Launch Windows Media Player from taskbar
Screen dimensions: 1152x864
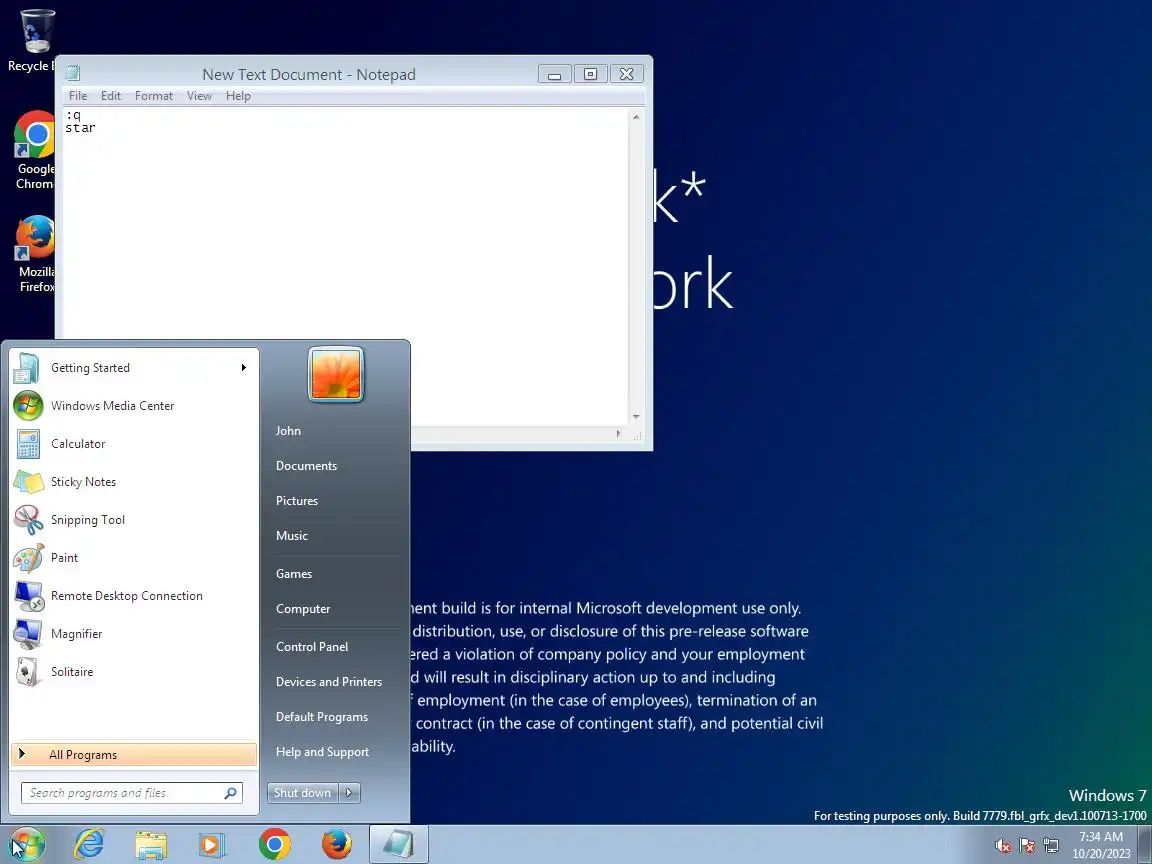pos(212,845)
